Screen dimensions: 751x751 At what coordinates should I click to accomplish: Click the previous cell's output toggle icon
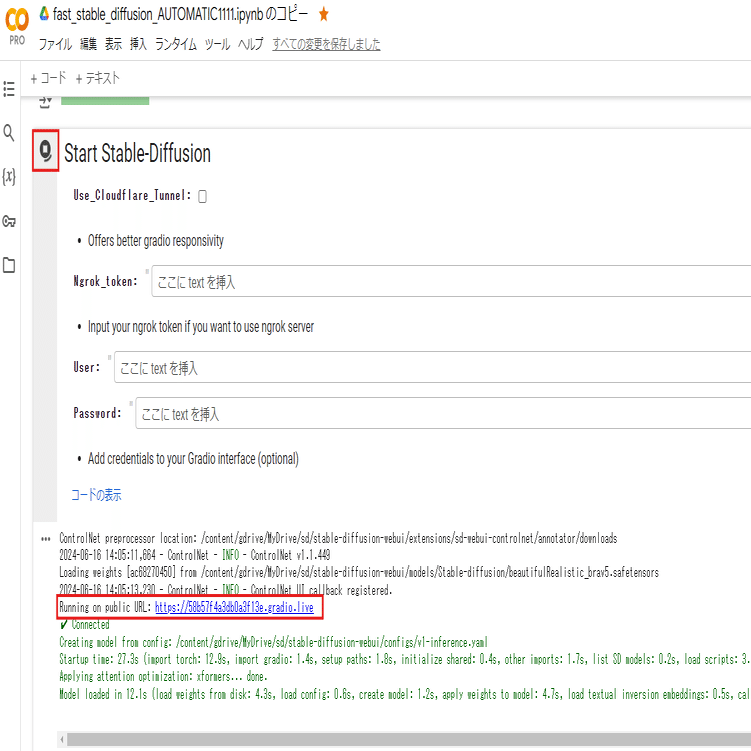pyautogui.click(x=46, y=102)
